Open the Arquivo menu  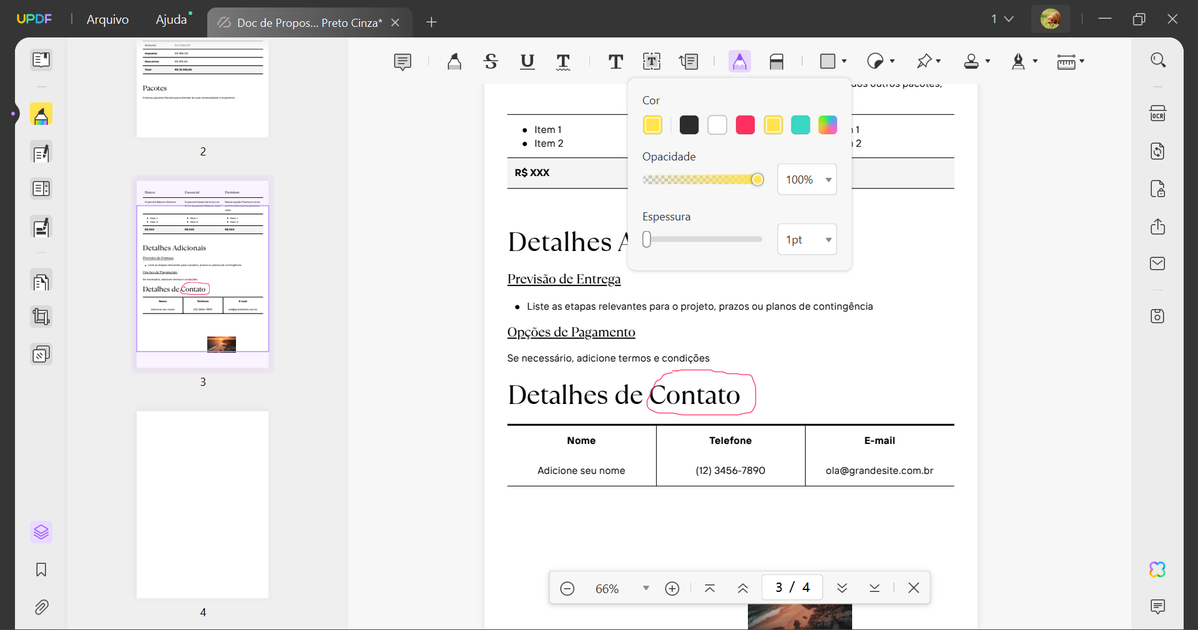click(107, 18)
